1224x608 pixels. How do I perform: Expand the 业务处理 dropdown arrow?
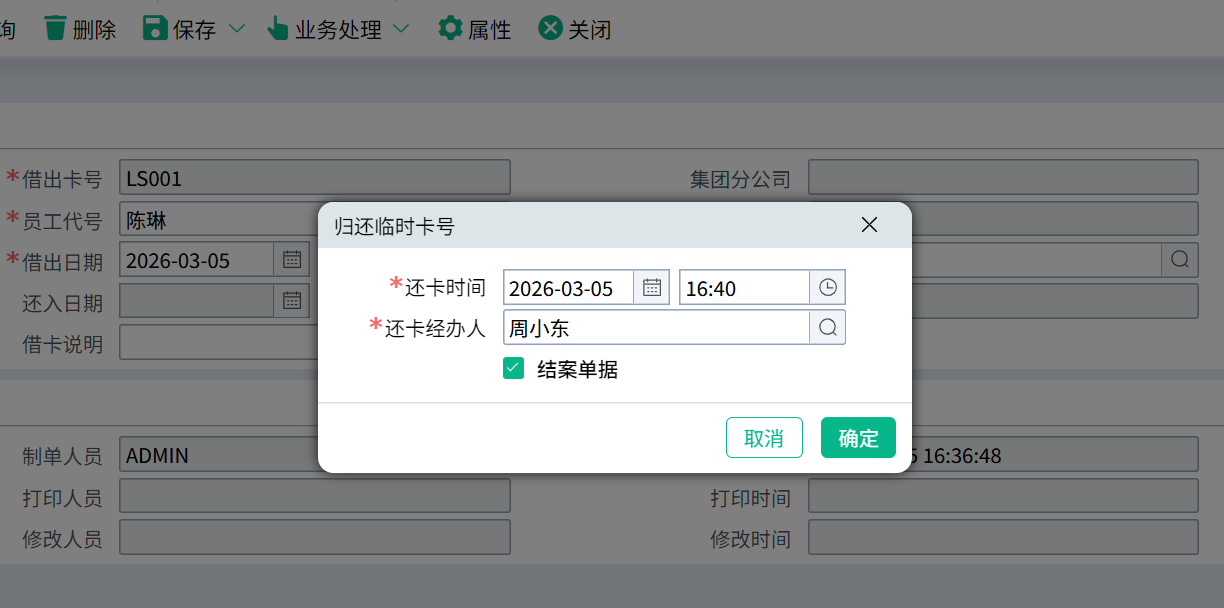[x=401, y=29]
